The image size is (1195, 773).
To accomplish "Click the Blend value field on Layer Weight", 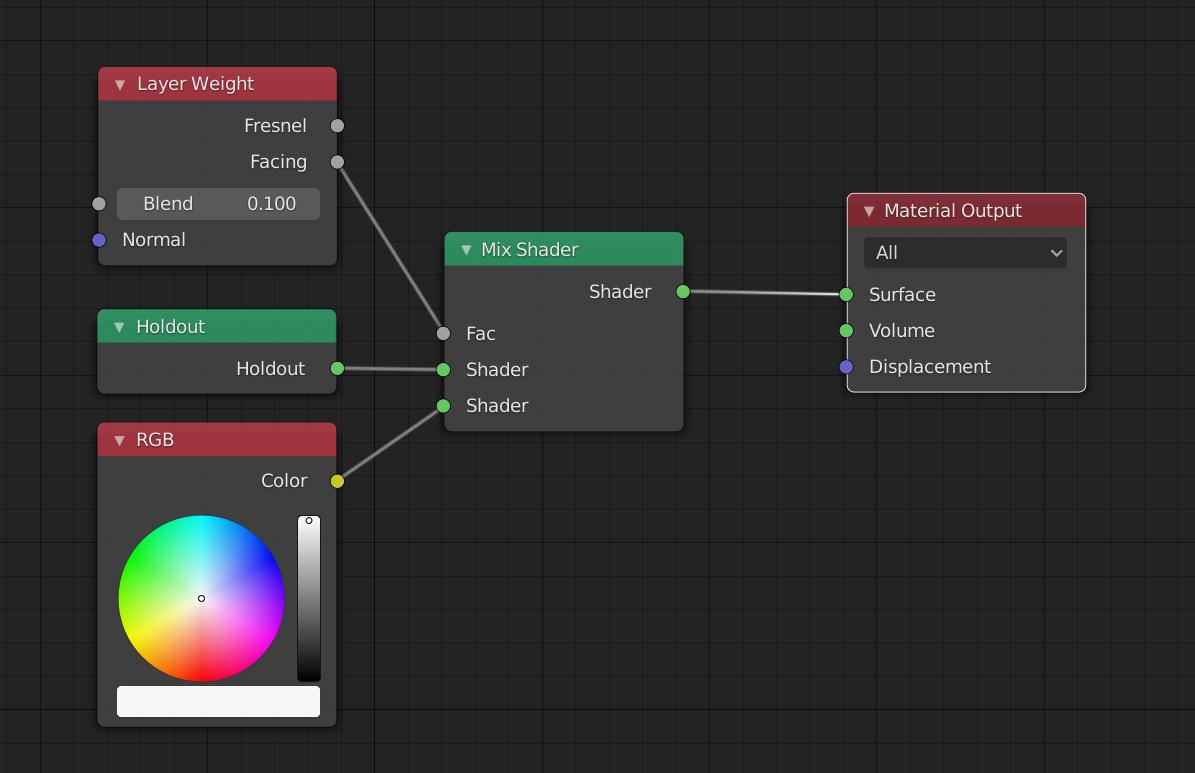I will click(218, 203).
